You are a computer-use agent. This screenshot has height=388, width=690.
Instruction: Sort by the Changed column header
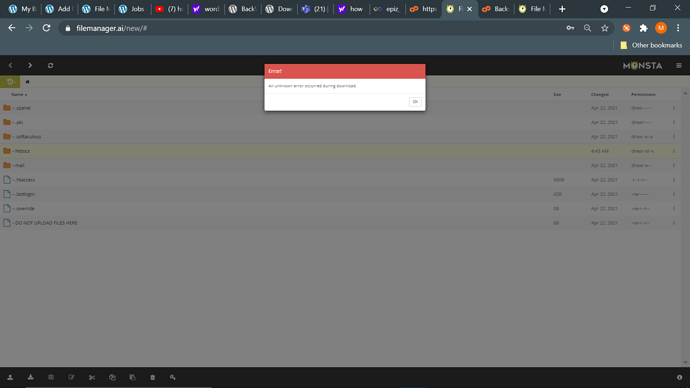[x=599, y=95]
